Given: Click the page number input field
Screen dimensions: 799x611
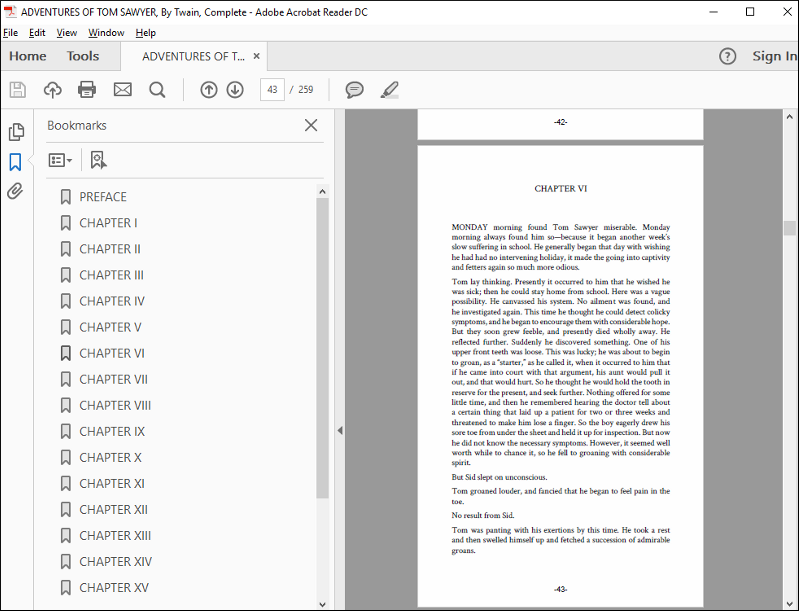Looking at the screenshot, I should click(272, 90).
